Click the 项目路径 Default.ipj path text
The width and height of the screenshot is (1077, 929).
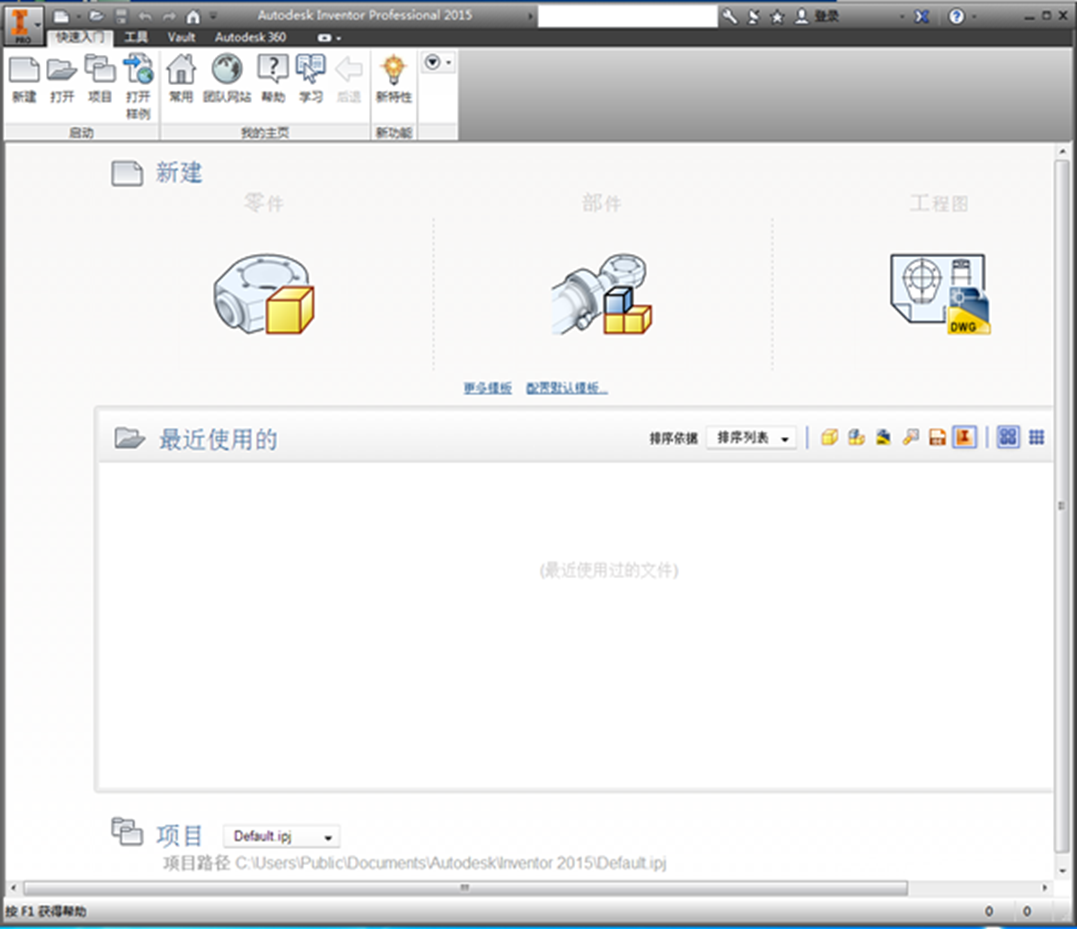415,863
